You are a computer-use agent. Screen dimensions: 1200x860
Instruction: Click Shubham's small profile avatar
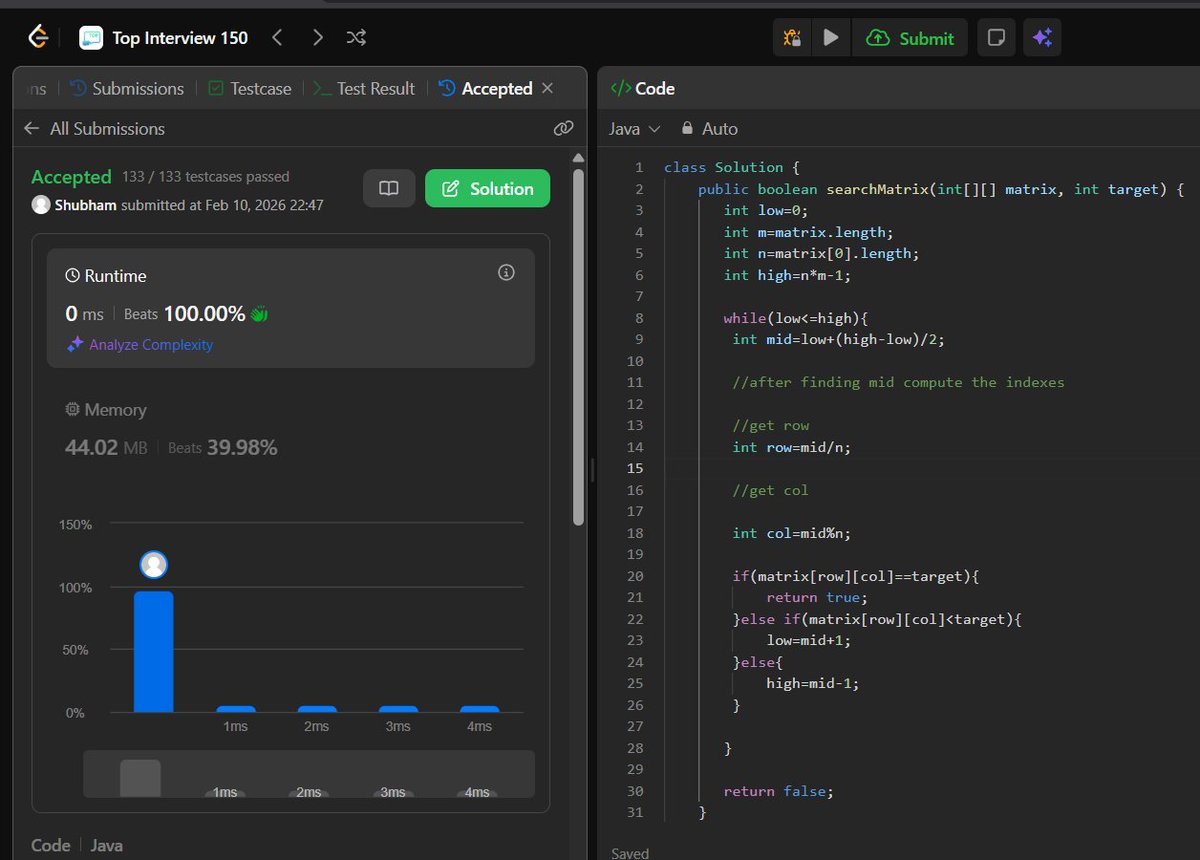tap(41, 205)
